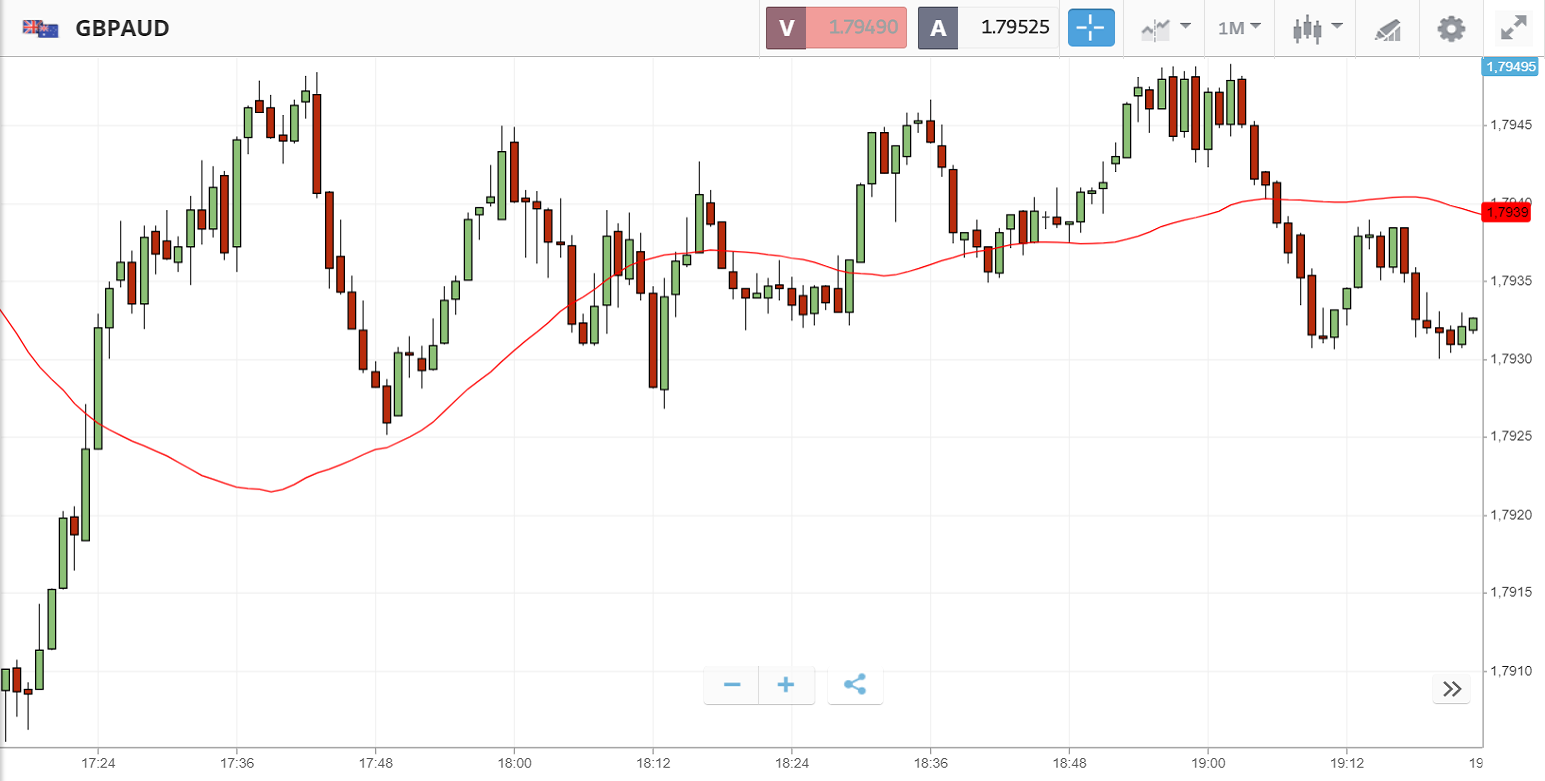Click the buy A price button 1.79525
This screenshot has height=781, width=1545.
tap(988, 28)
